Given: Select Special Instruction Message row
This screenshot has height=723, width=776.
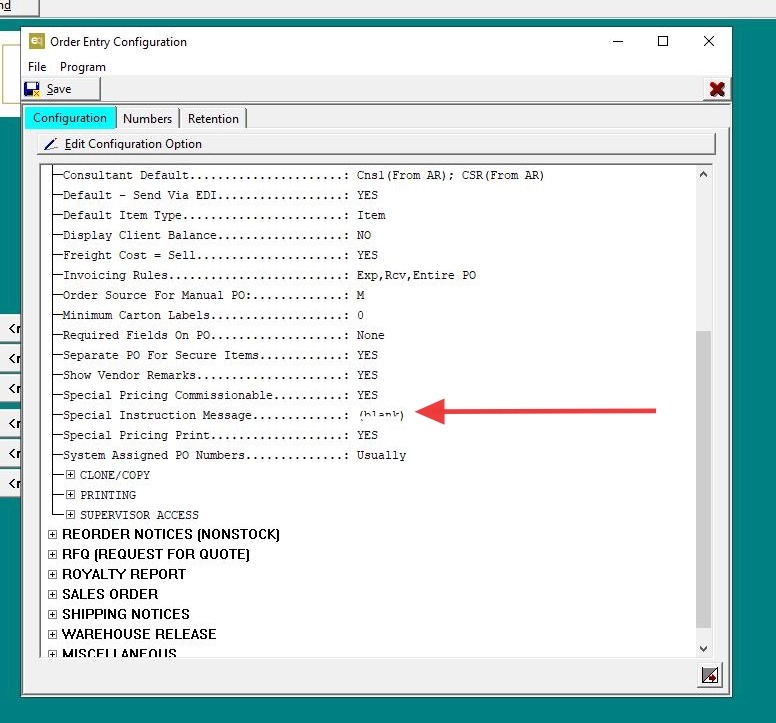Looking at the screenshot, I should click(234, 415).
